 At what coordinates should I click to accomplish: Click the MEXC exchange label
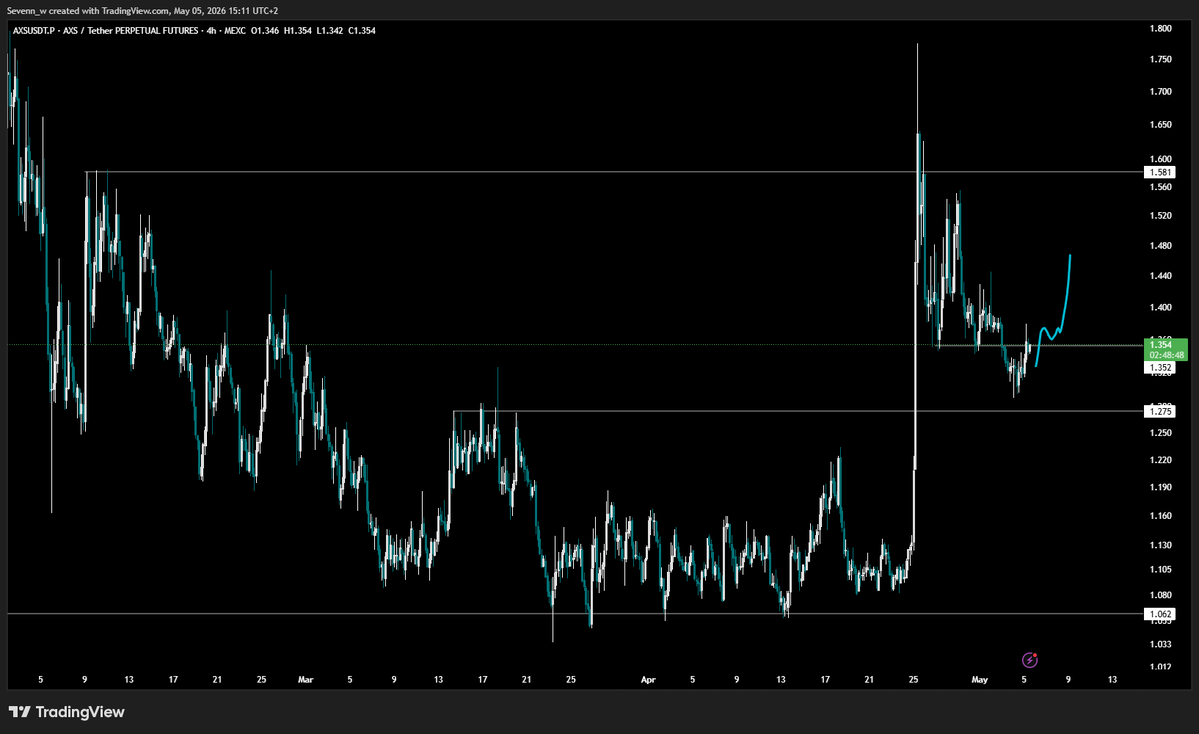(x=235, y=31)
